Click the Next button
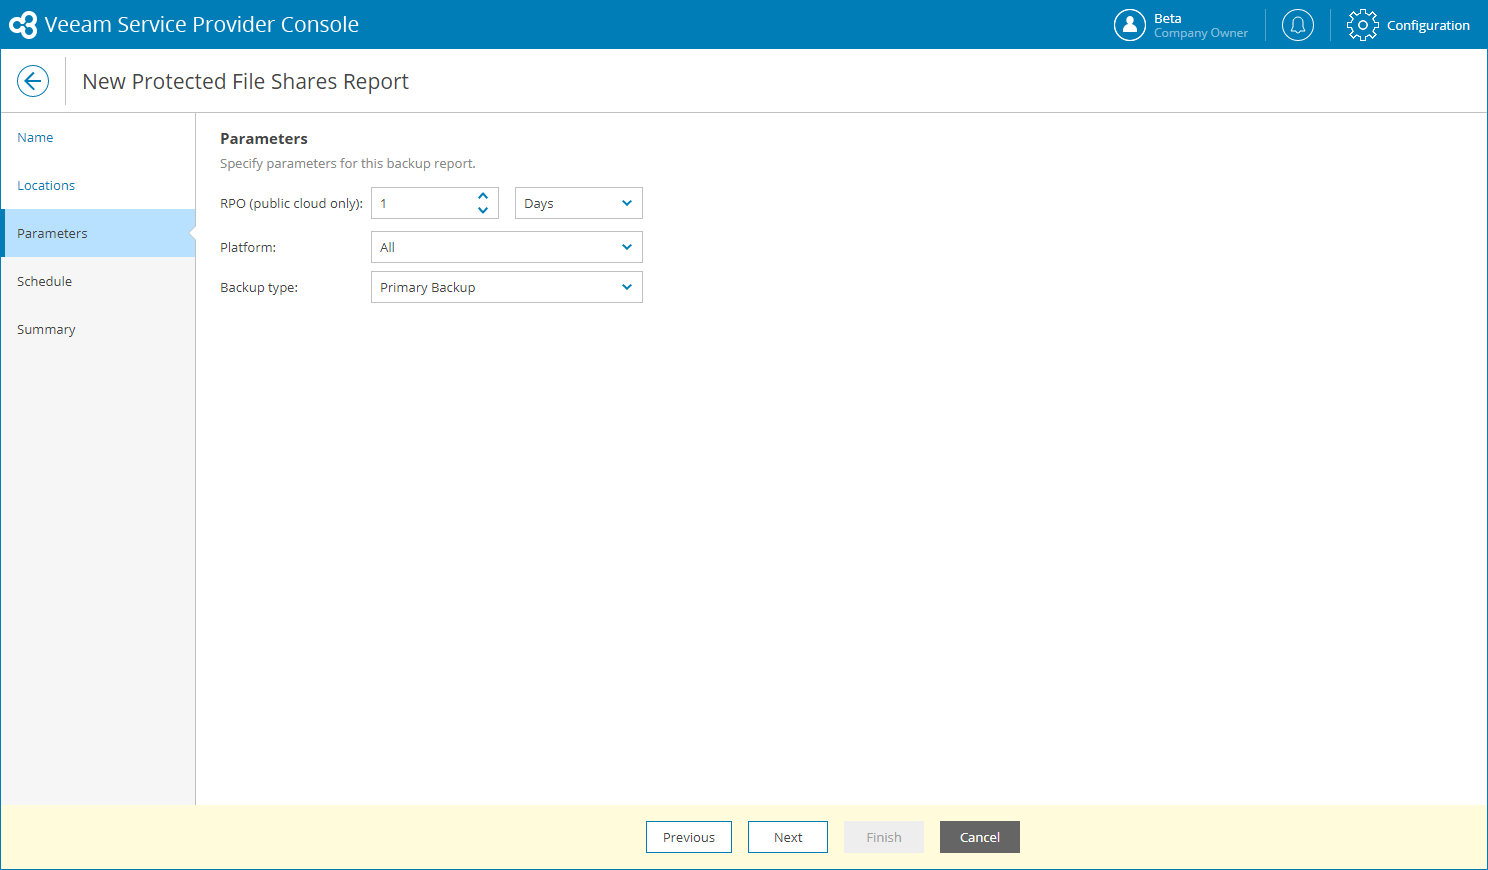Viewport: 1488px width, 870px height. tap(788, 837)
